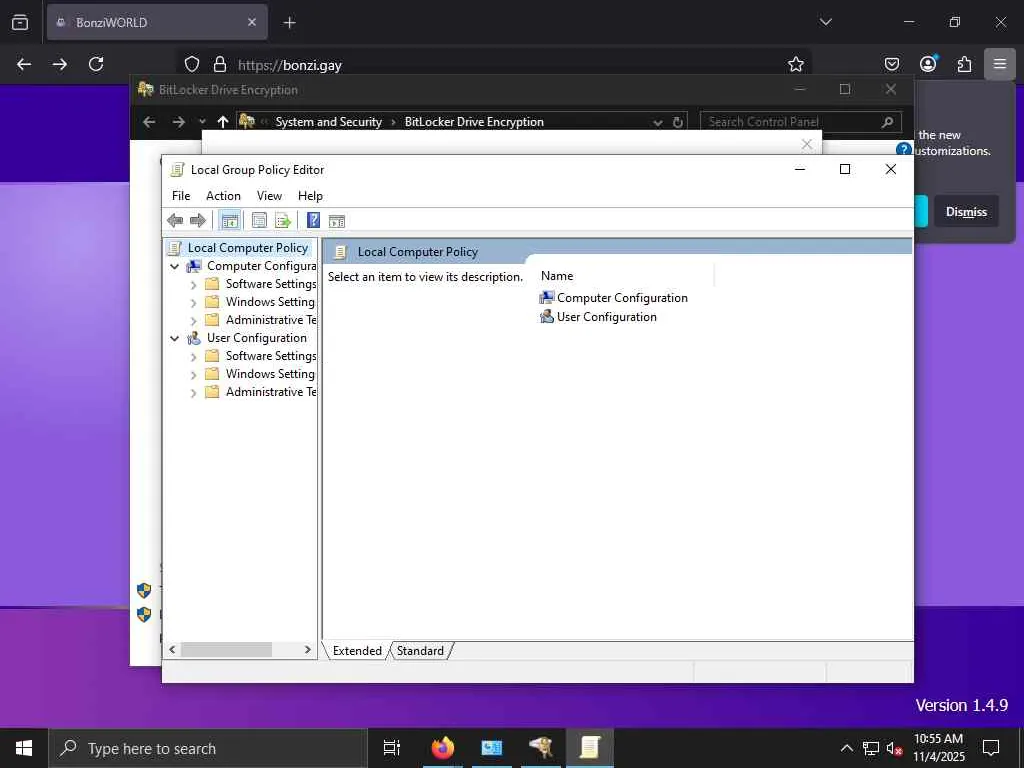Open Firefox Pocket save icon
The width and height of the screenshot is (1024, 768).
pyautogui.click(x=891, y=64)
